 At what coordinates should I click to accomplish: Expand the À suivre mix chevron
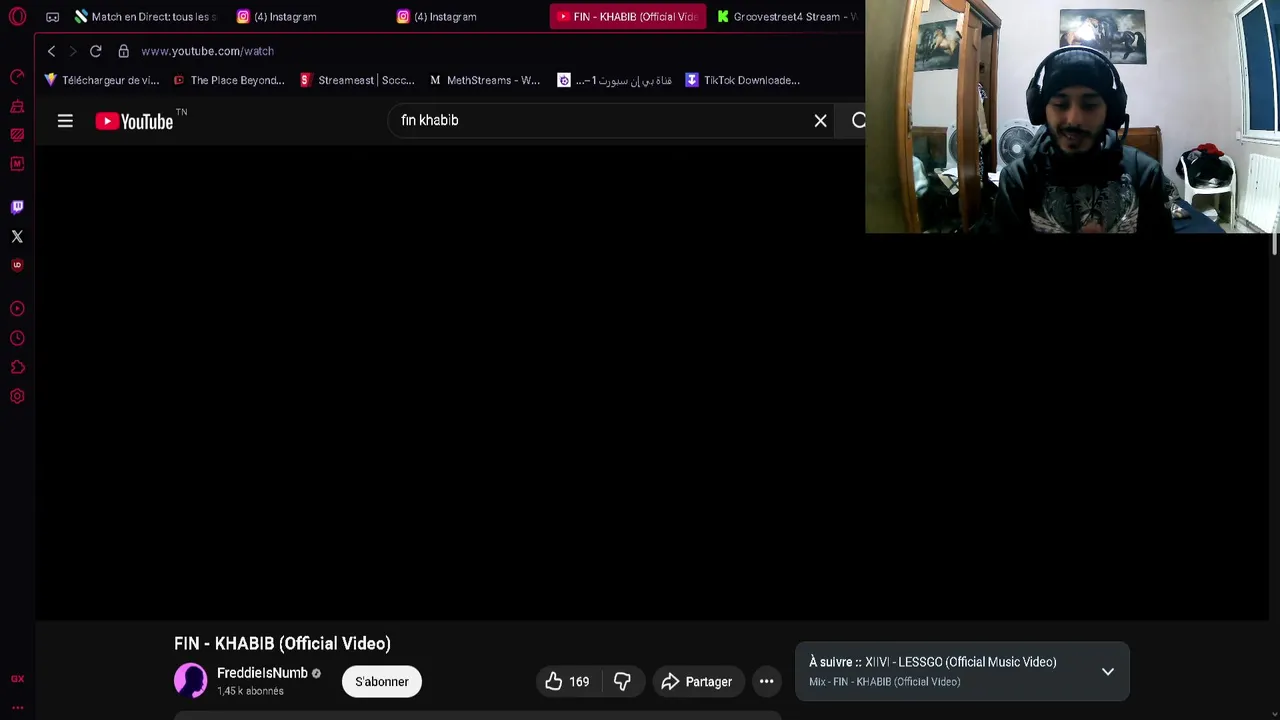[1108, 672]
